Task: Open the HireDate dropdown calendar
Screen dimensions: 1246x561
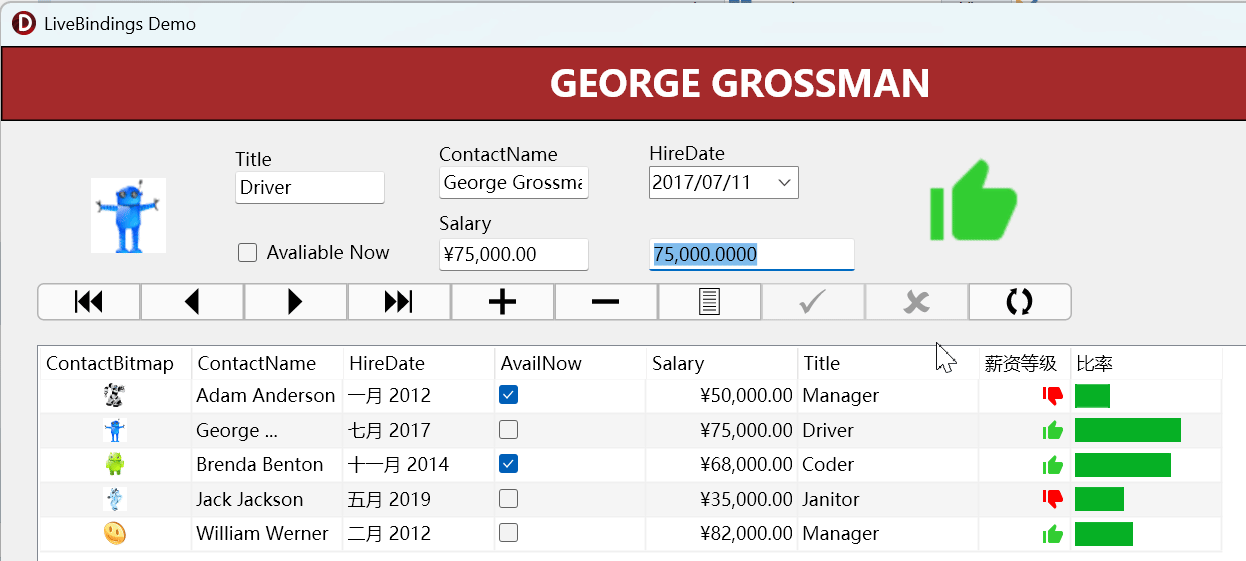Action: [784, 183]
